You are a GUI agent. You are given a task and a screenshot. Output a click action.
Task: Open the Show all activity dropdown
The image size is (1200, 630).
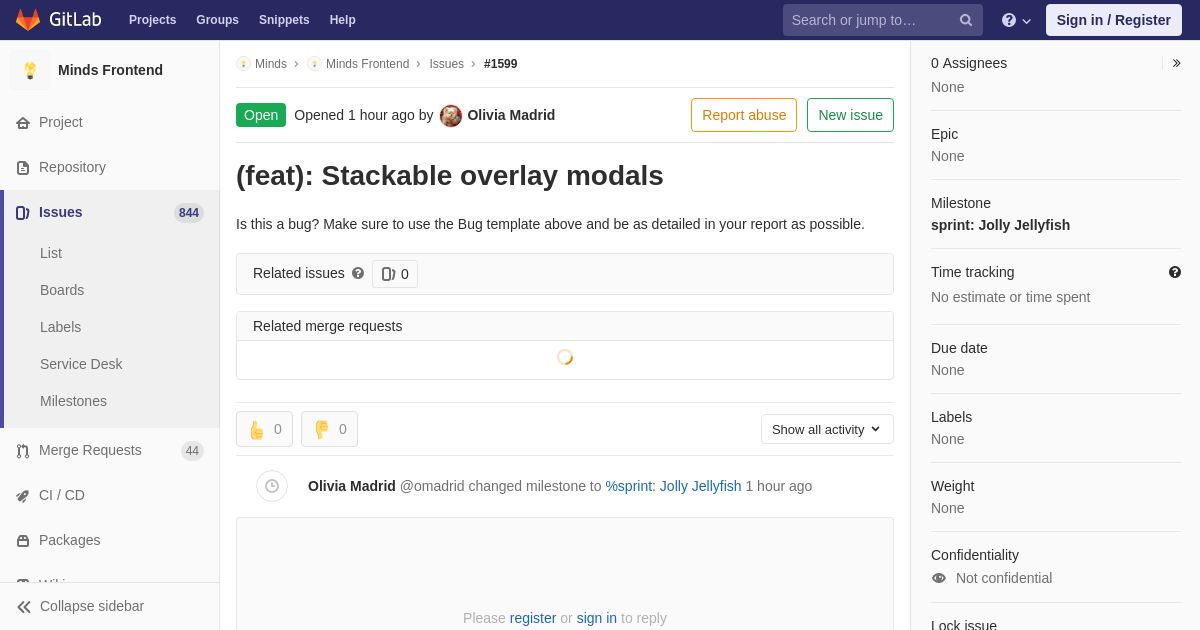(x=827, y=429)
